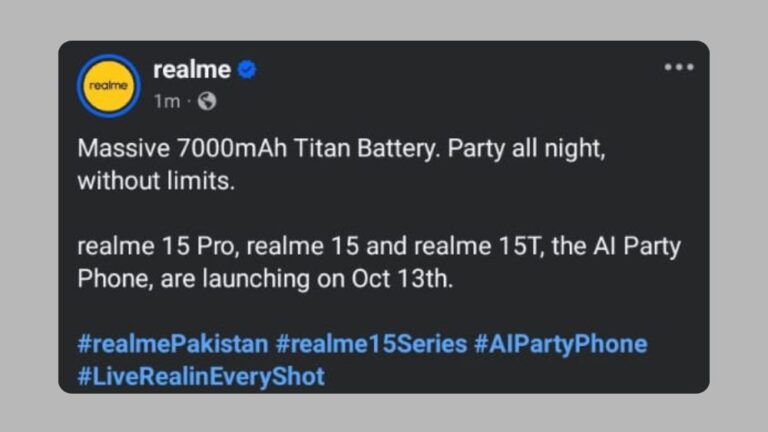Screen dimensions: 768x432
Task: Follow the #AIPartyPhone hashtag link
Action: 560,344
